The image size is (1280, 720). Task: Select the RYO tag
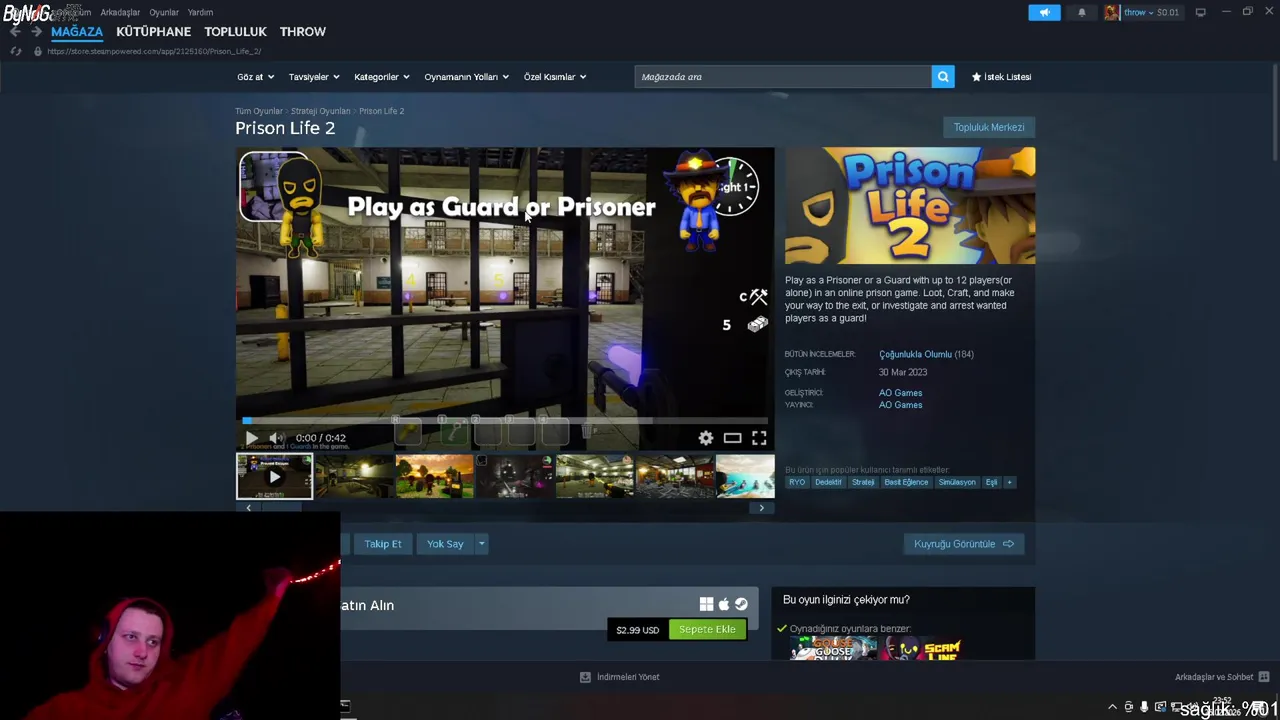(797, 482)
